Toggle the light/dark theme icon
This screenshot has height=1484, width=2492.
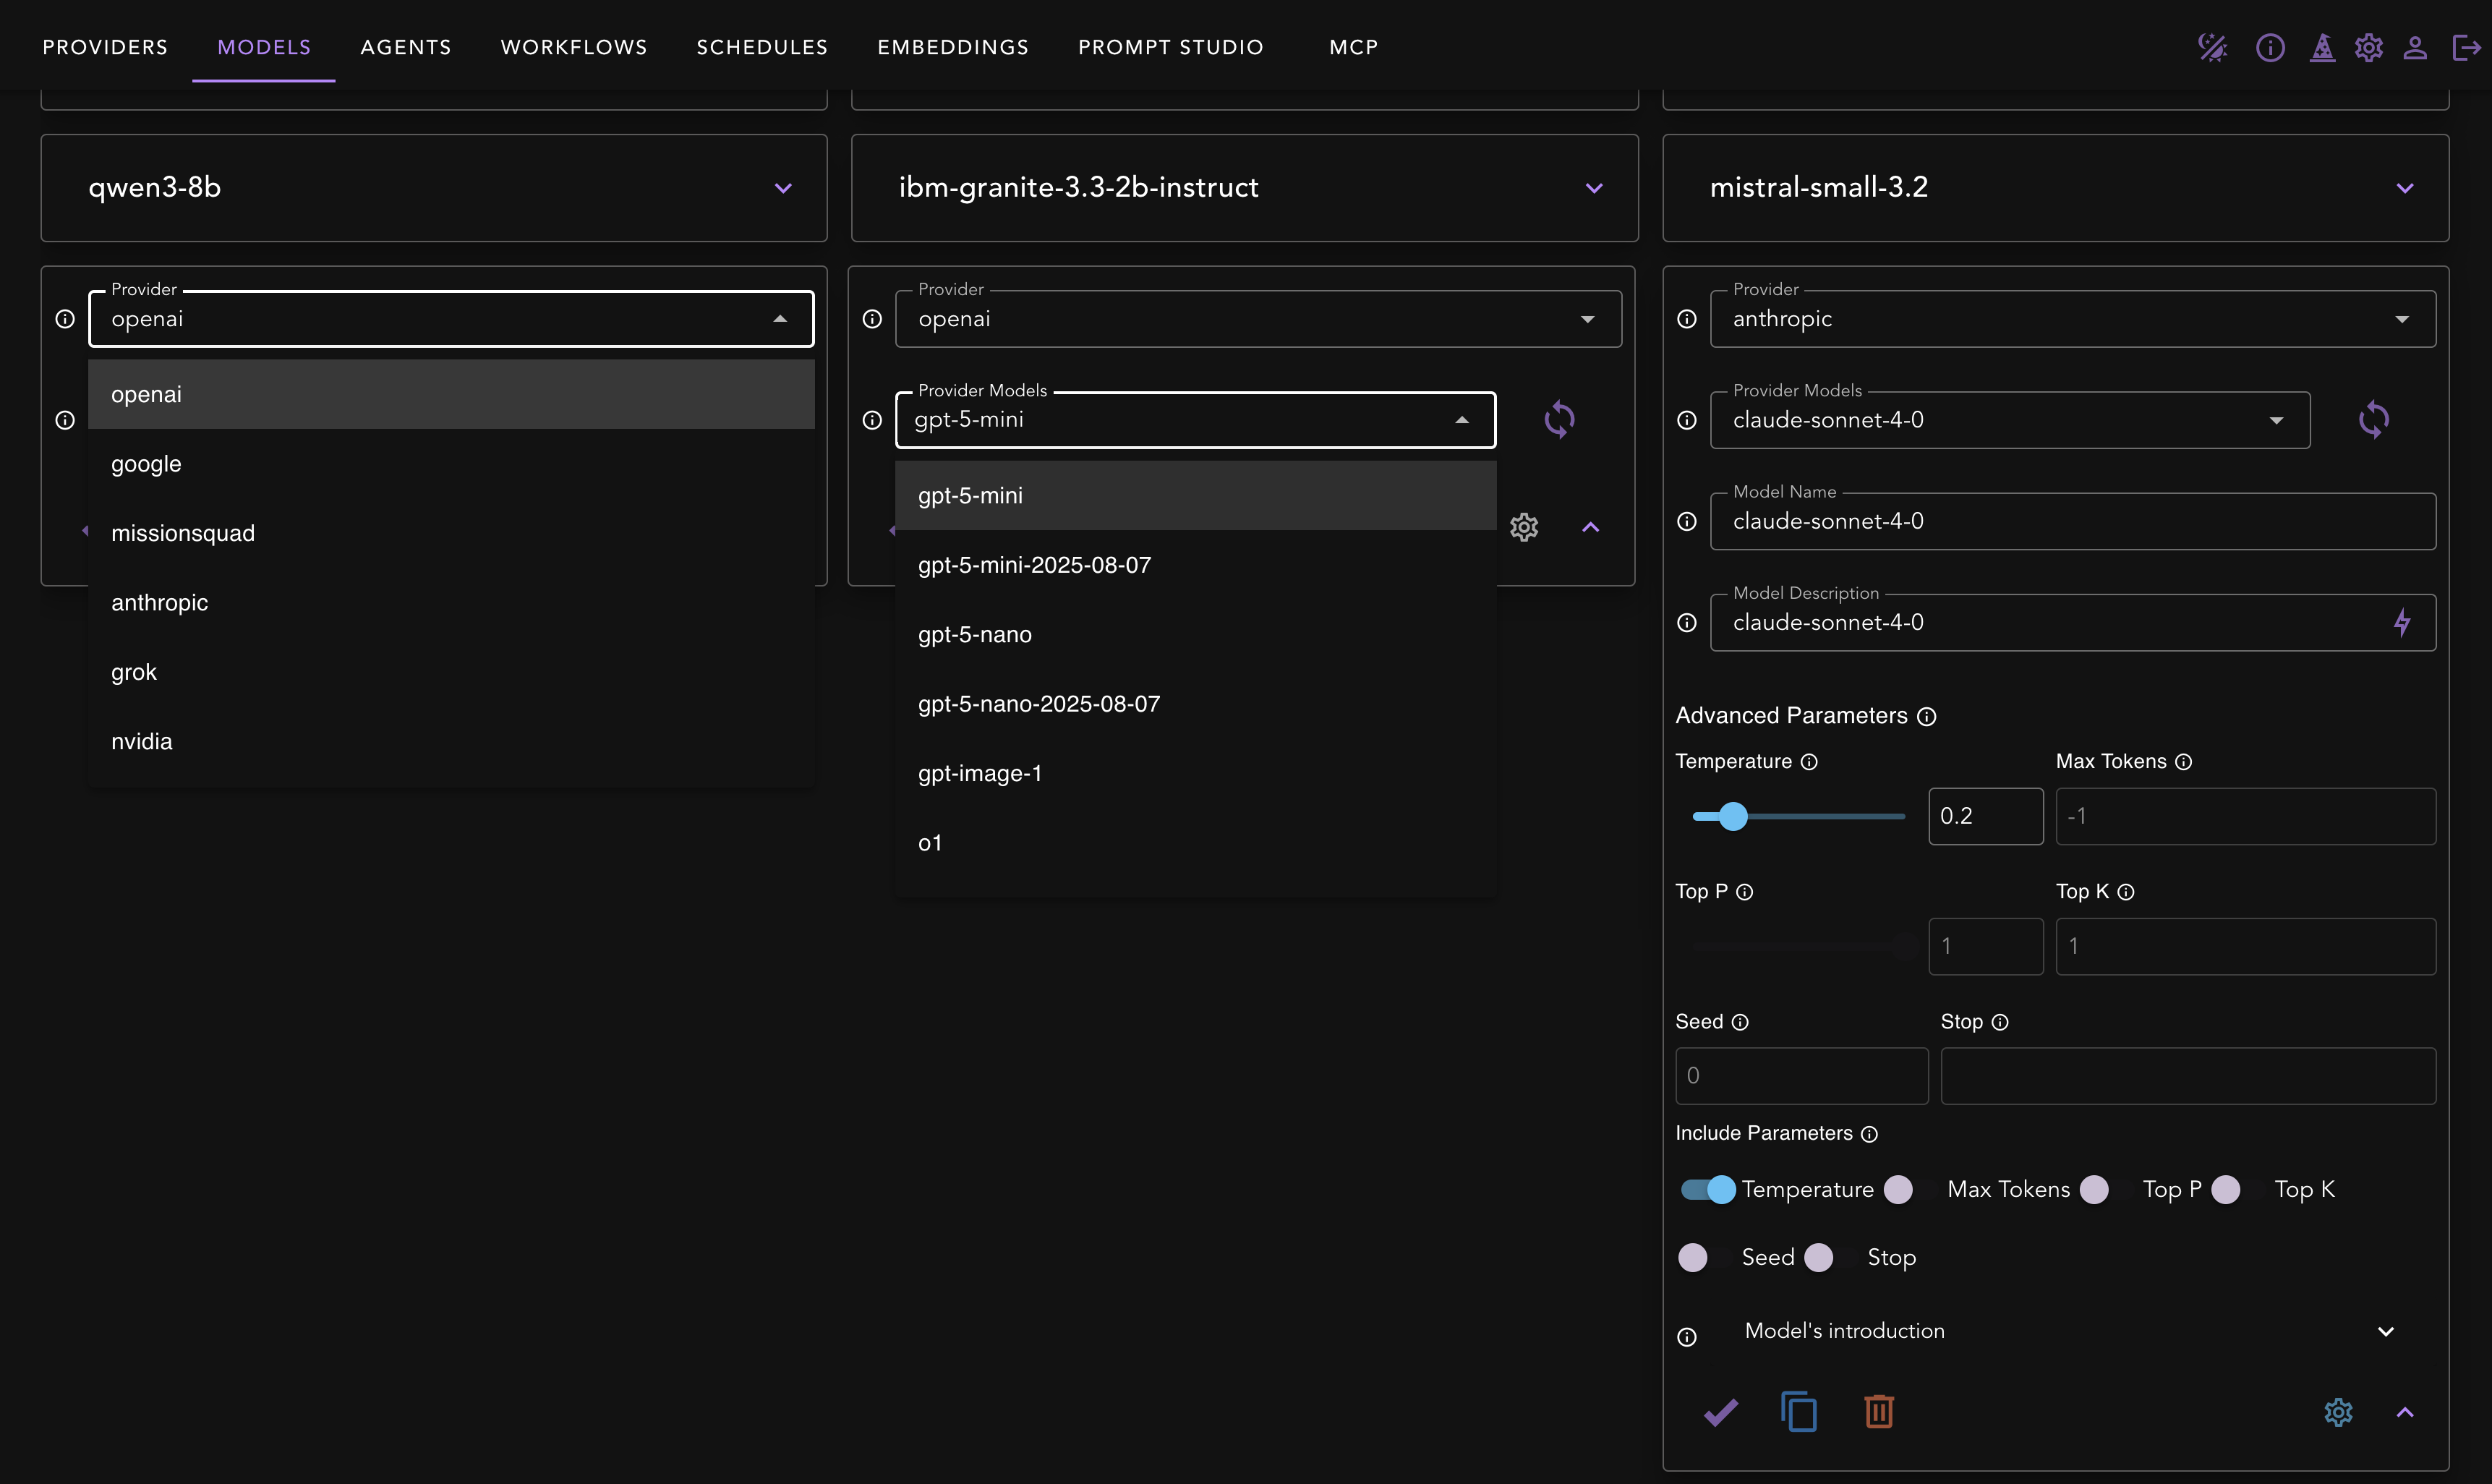click(2212, 47)
